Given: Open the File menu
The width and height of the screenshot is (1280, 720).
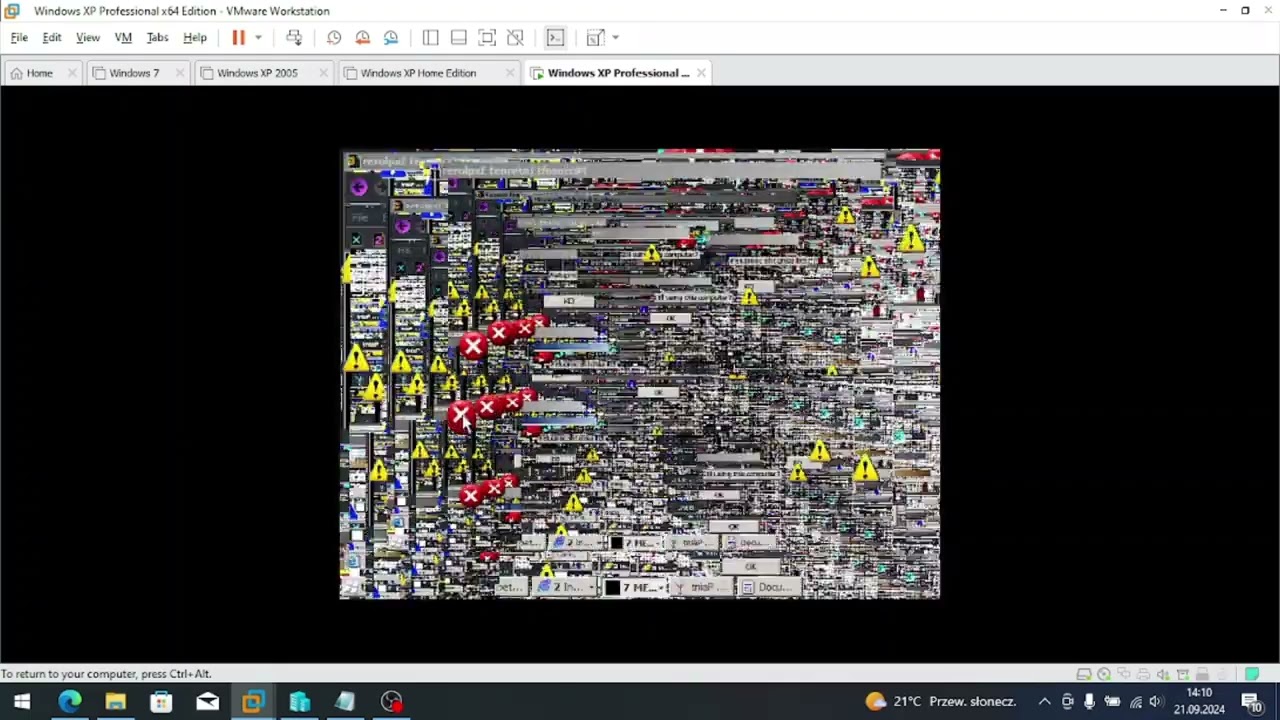Looking at the screenshot, I should 19,38.
